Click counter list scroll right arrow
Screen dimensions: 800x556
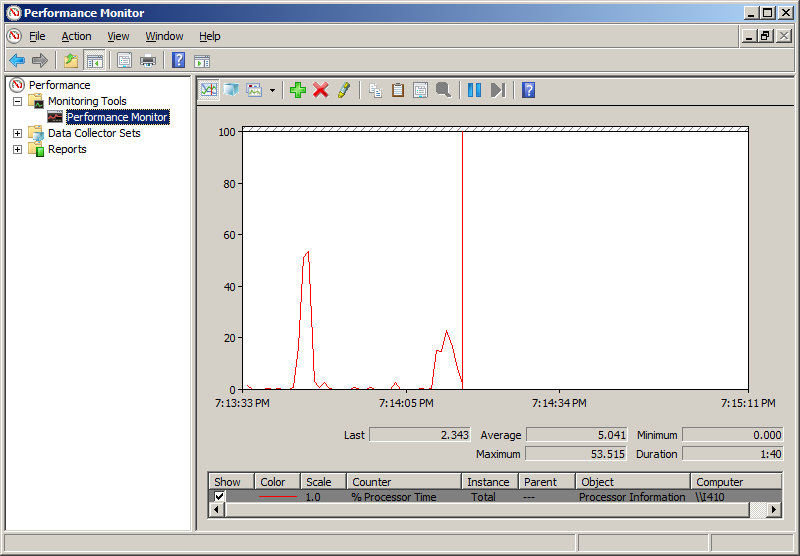point(774,509)
